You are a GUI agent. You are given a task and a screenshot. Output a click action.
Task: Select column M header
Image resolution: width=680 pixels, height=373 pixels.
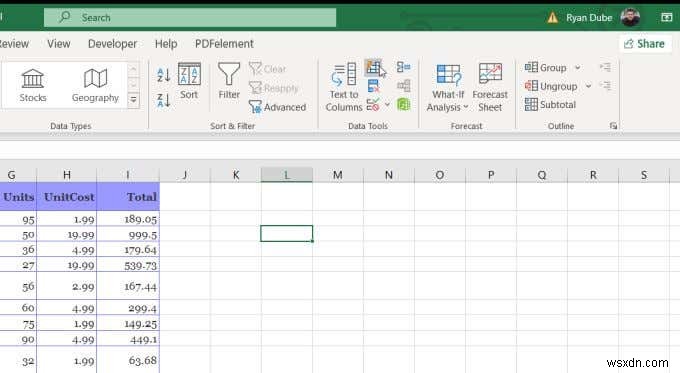pos(337,175)
